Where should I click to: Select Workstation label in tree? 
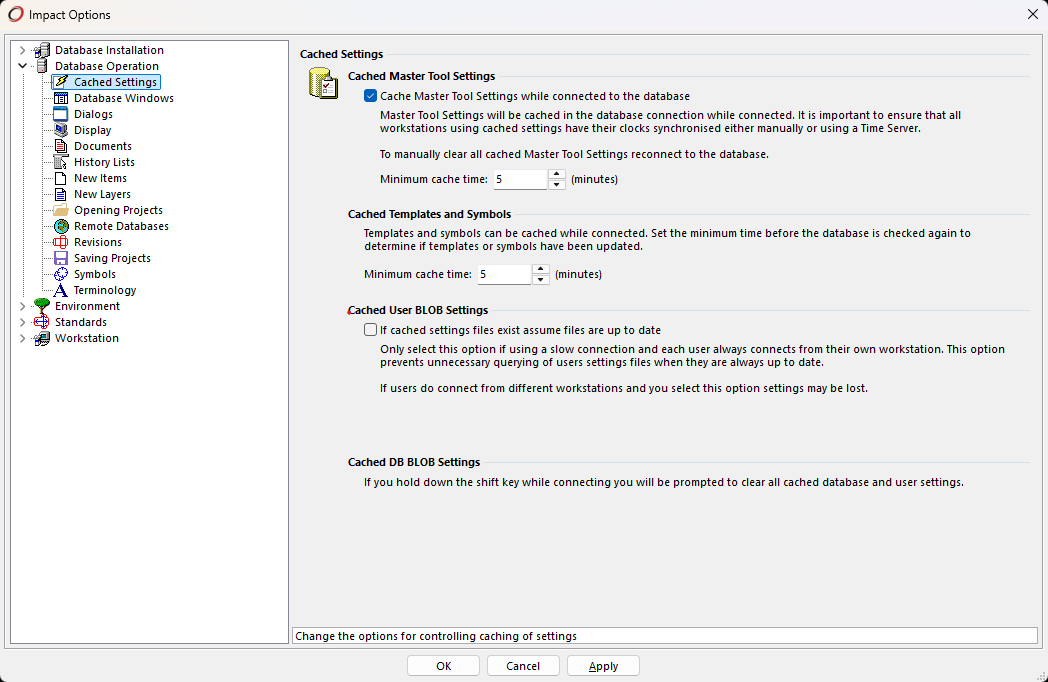coord(87,338)
